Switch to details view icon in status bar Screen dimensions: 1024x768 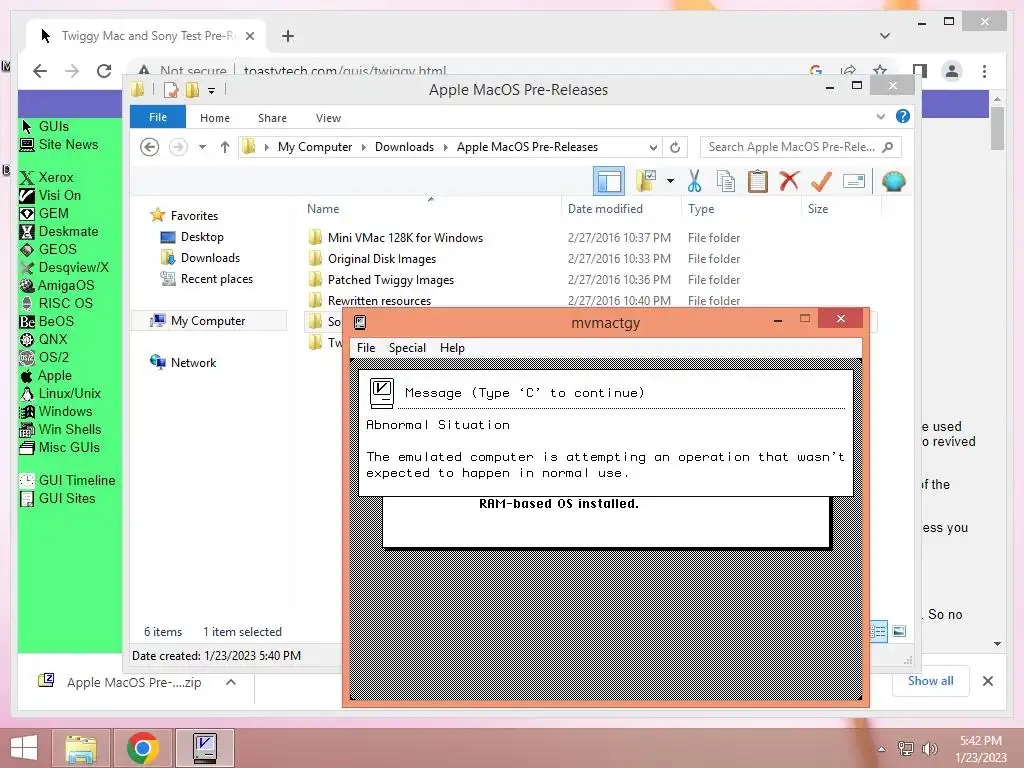879,631
